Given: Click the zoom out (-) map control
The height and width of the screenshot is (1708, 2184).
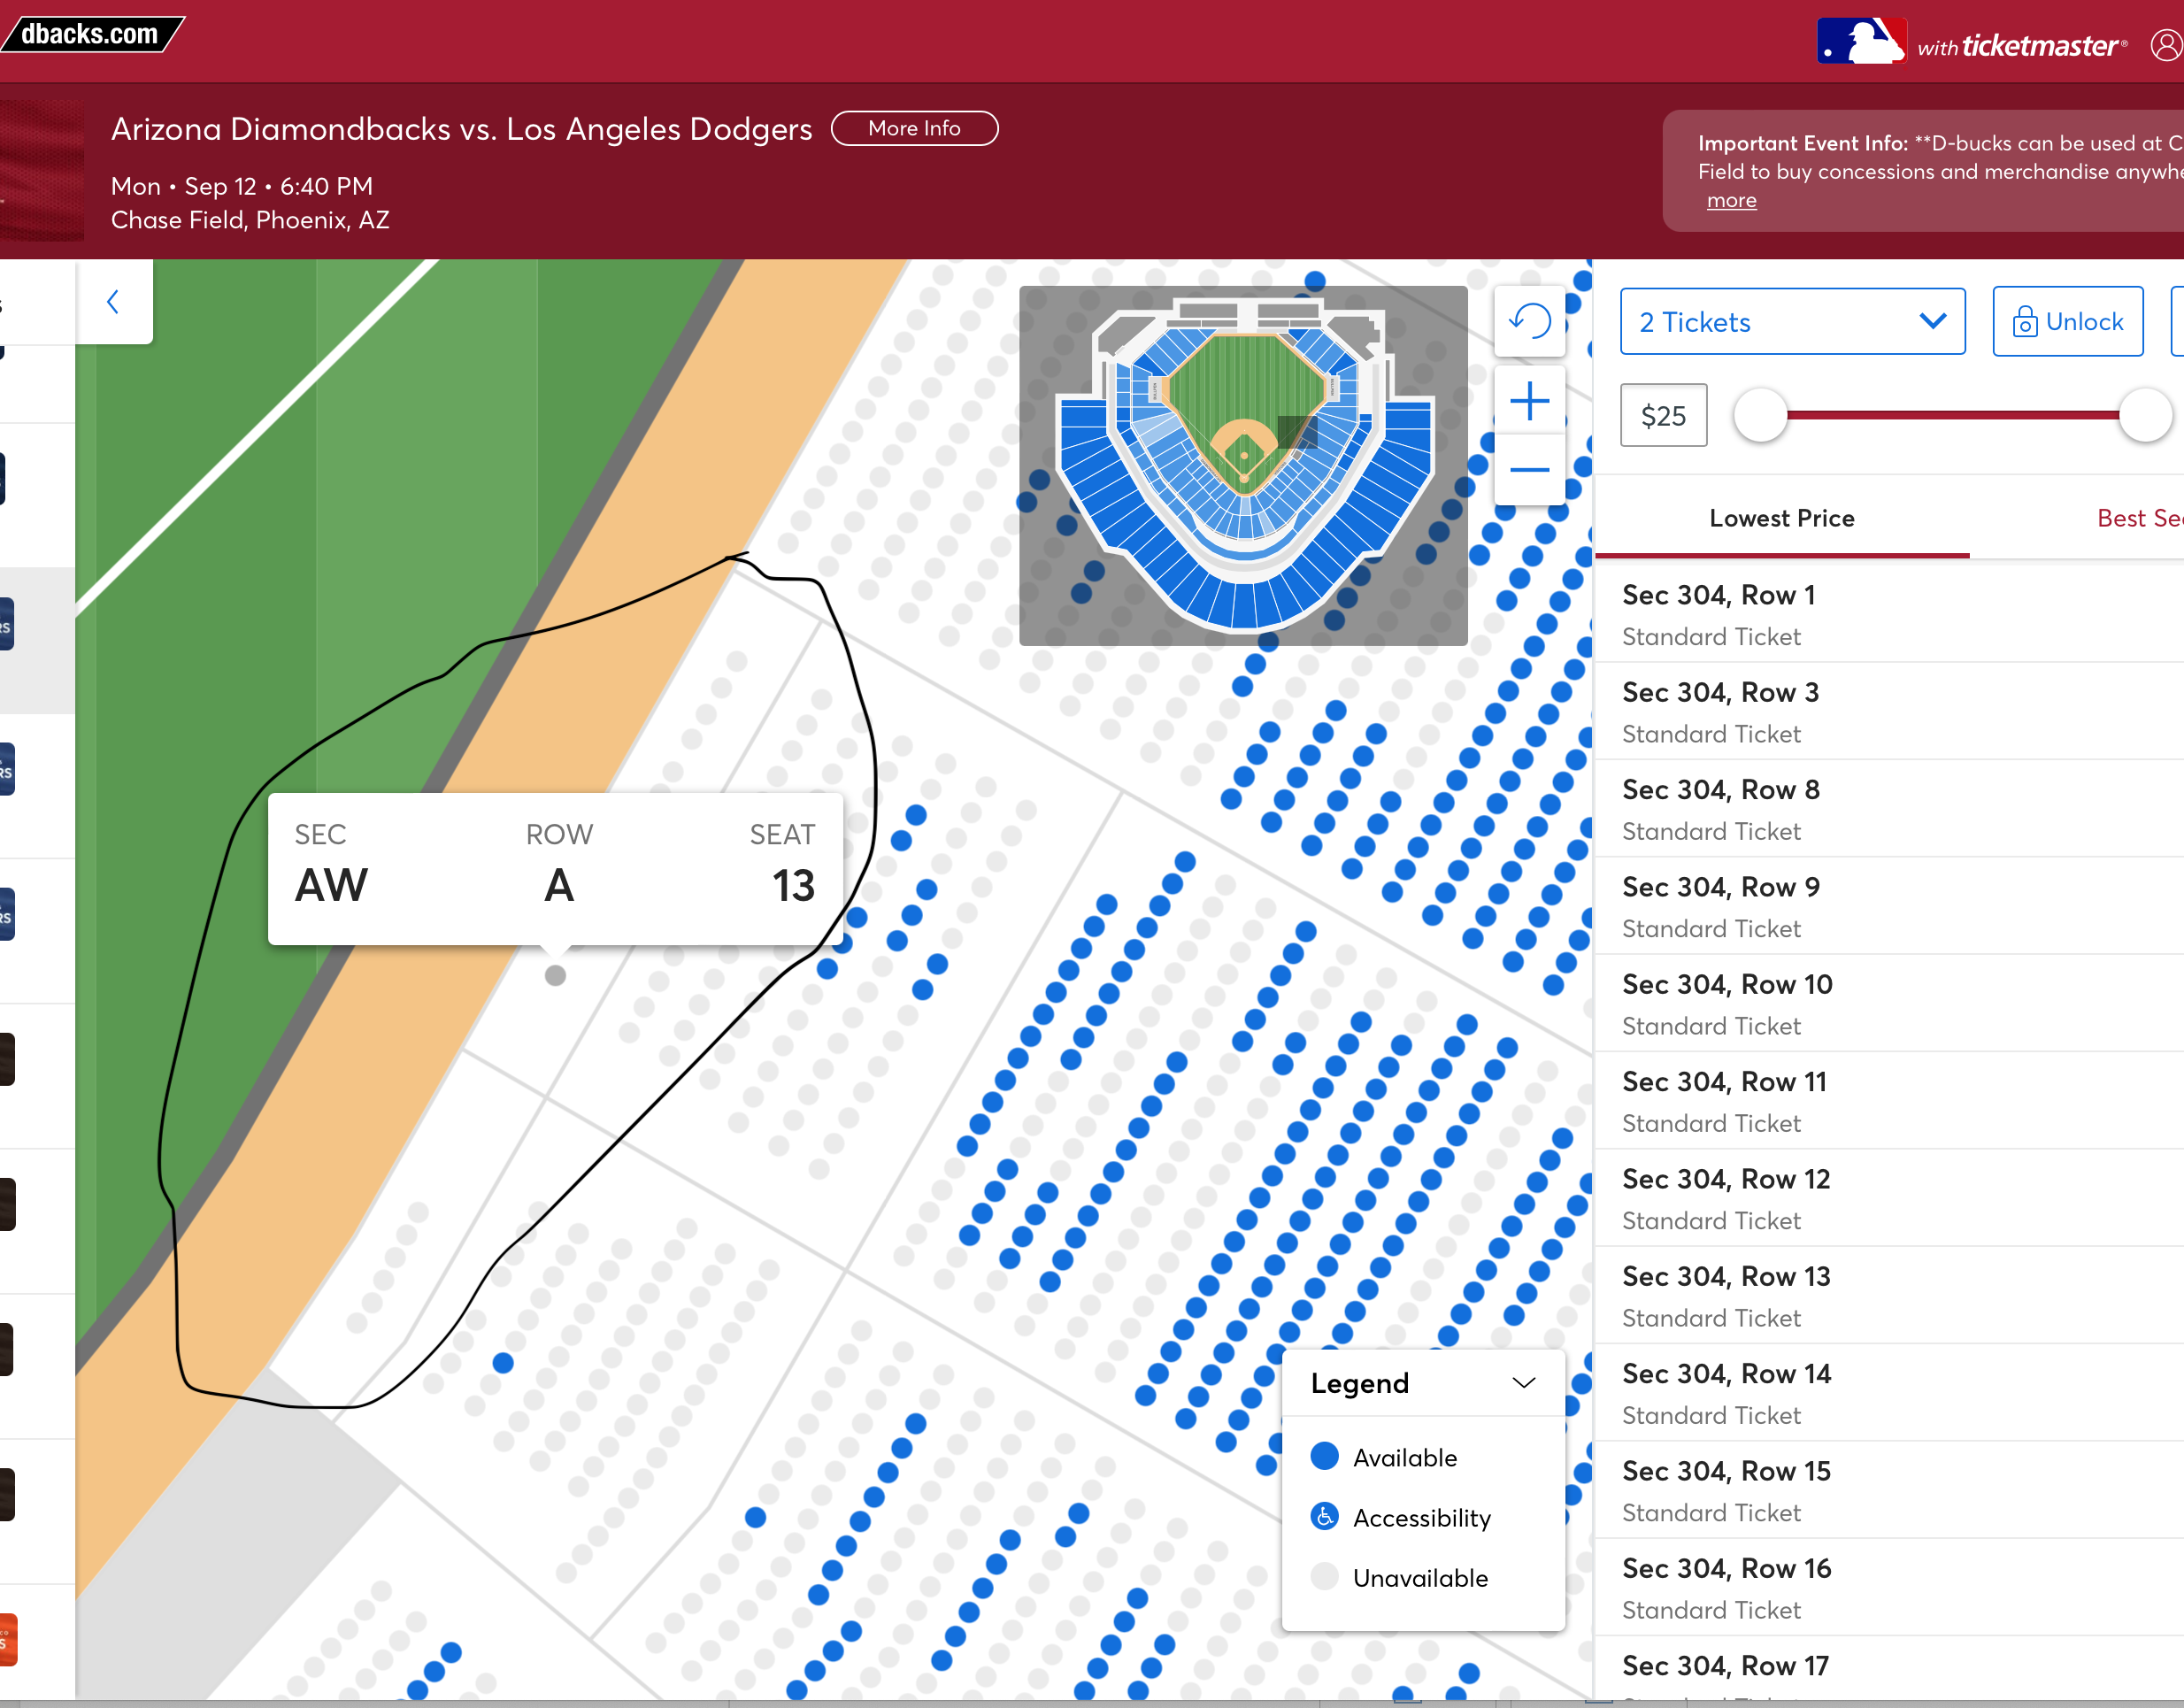Looking at the screenshot, I should 1528,470.
